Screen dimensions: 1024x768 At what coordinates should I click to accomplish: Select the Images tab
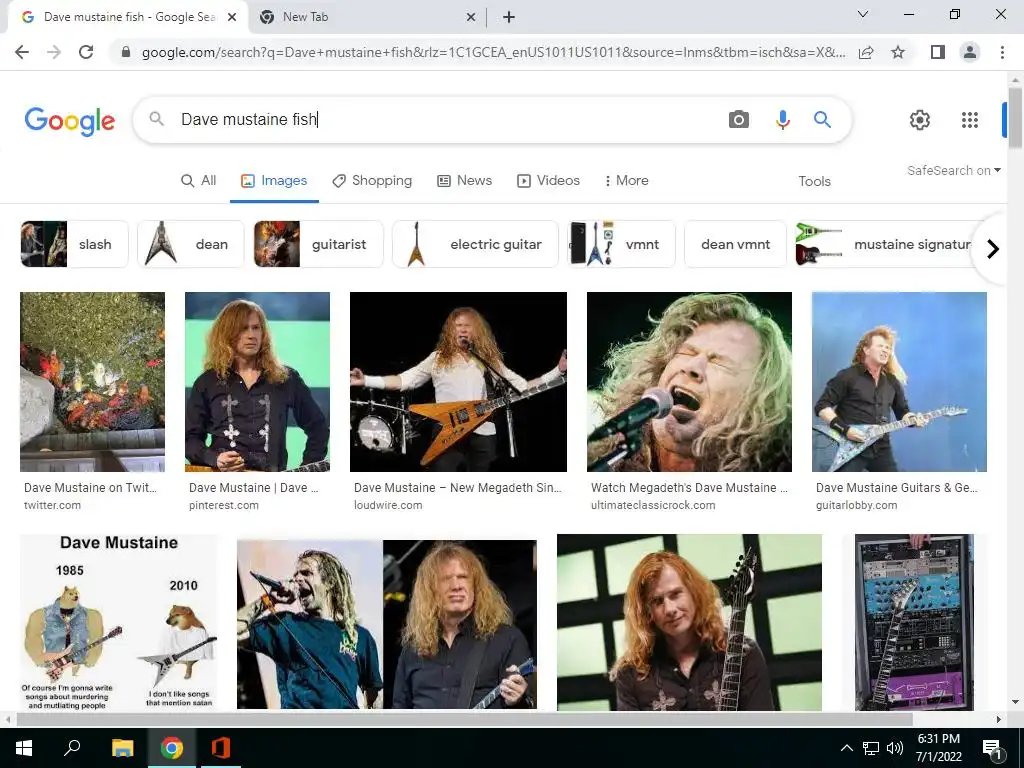[274, 181]
